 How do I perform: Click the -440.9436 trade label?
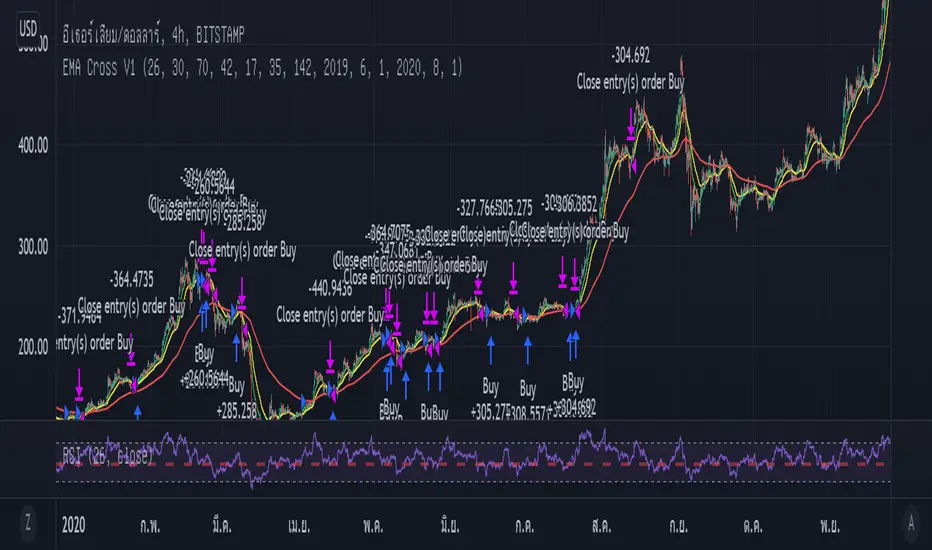pos(330,289)
